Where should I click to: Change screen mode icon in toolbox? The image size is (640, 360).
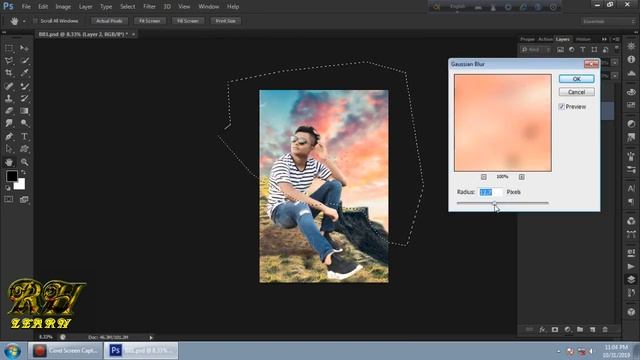pos(24,200)
